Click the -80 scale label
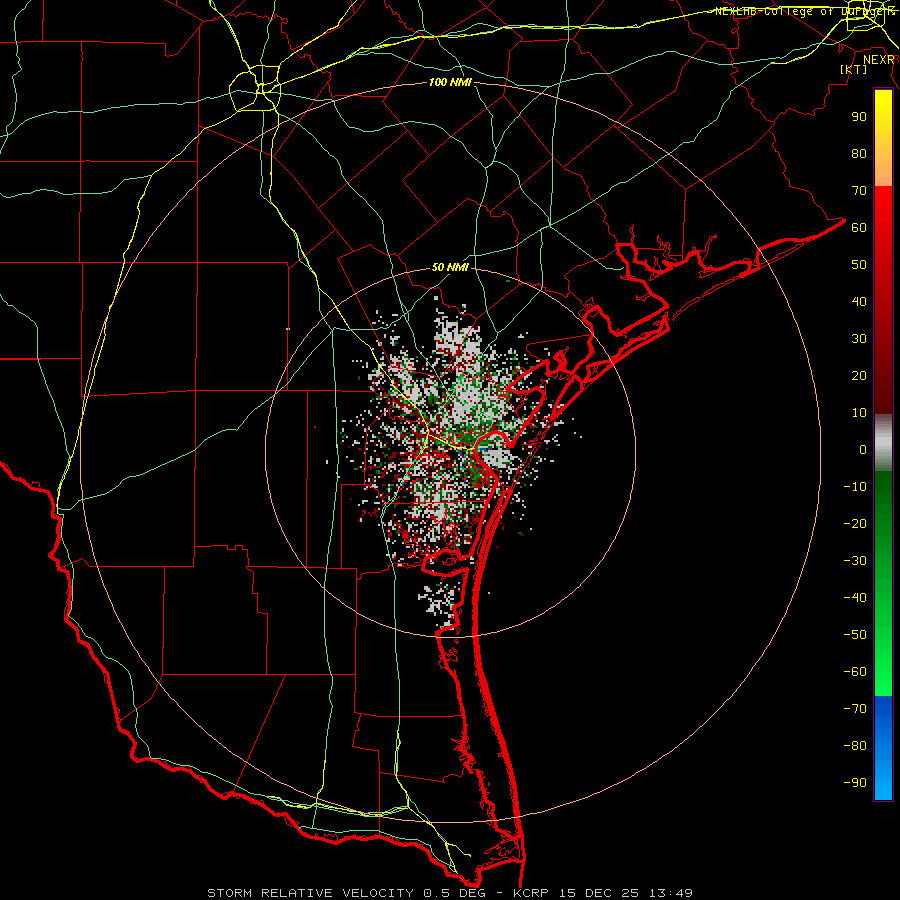This screenshot has width=900, height=900. [x=855, y=746]
